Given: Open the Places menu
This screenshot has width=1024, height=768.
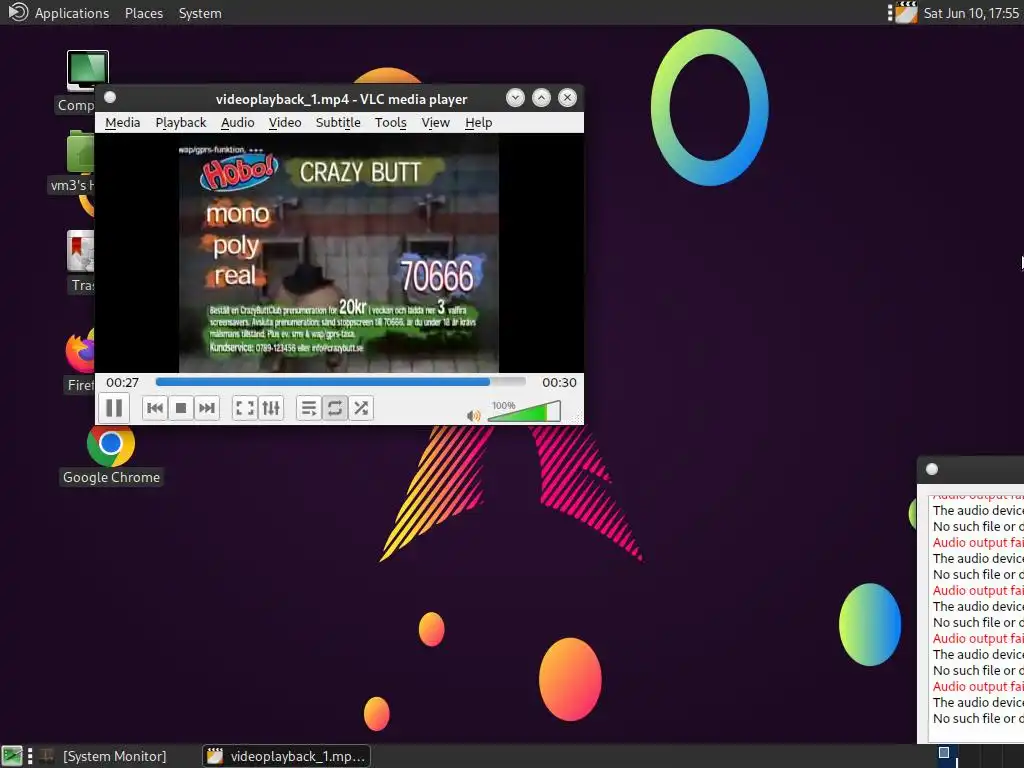Looking at the screenshot, I should (144, 13).
